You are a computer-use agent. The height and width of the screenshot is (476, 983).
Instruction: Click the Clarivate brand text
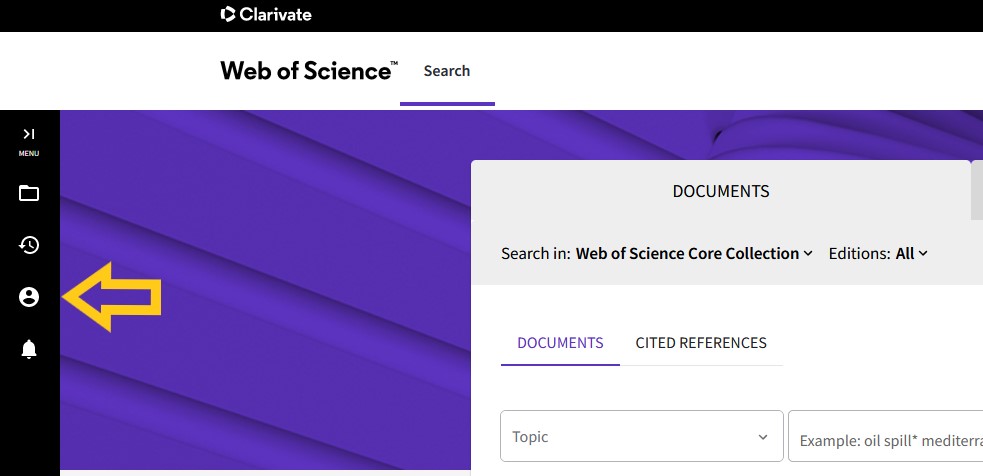click(x=275, y=14)
